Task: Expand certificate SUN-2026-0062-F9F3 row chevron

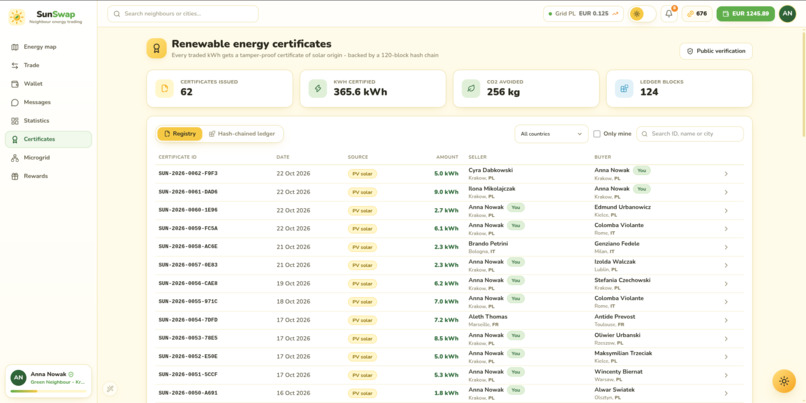Action: click(x=726, y=174)
